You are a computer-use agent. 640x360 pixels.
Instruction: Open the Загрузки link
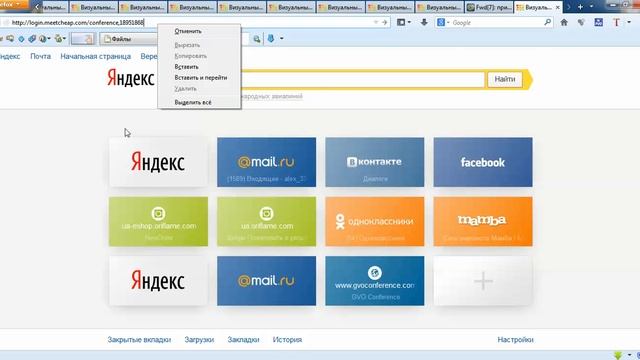click(x=199, y=340)
